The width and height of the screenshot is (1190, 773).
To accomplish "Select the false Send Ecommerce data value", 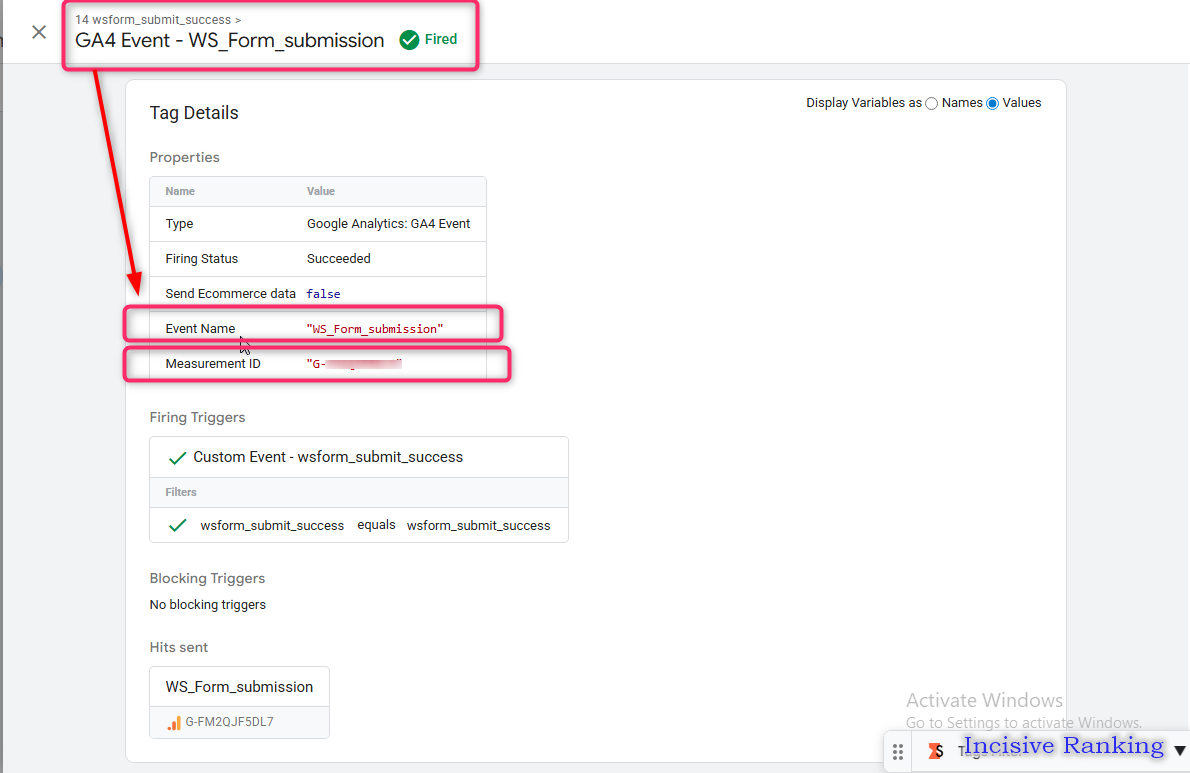I will click(323, 294).
